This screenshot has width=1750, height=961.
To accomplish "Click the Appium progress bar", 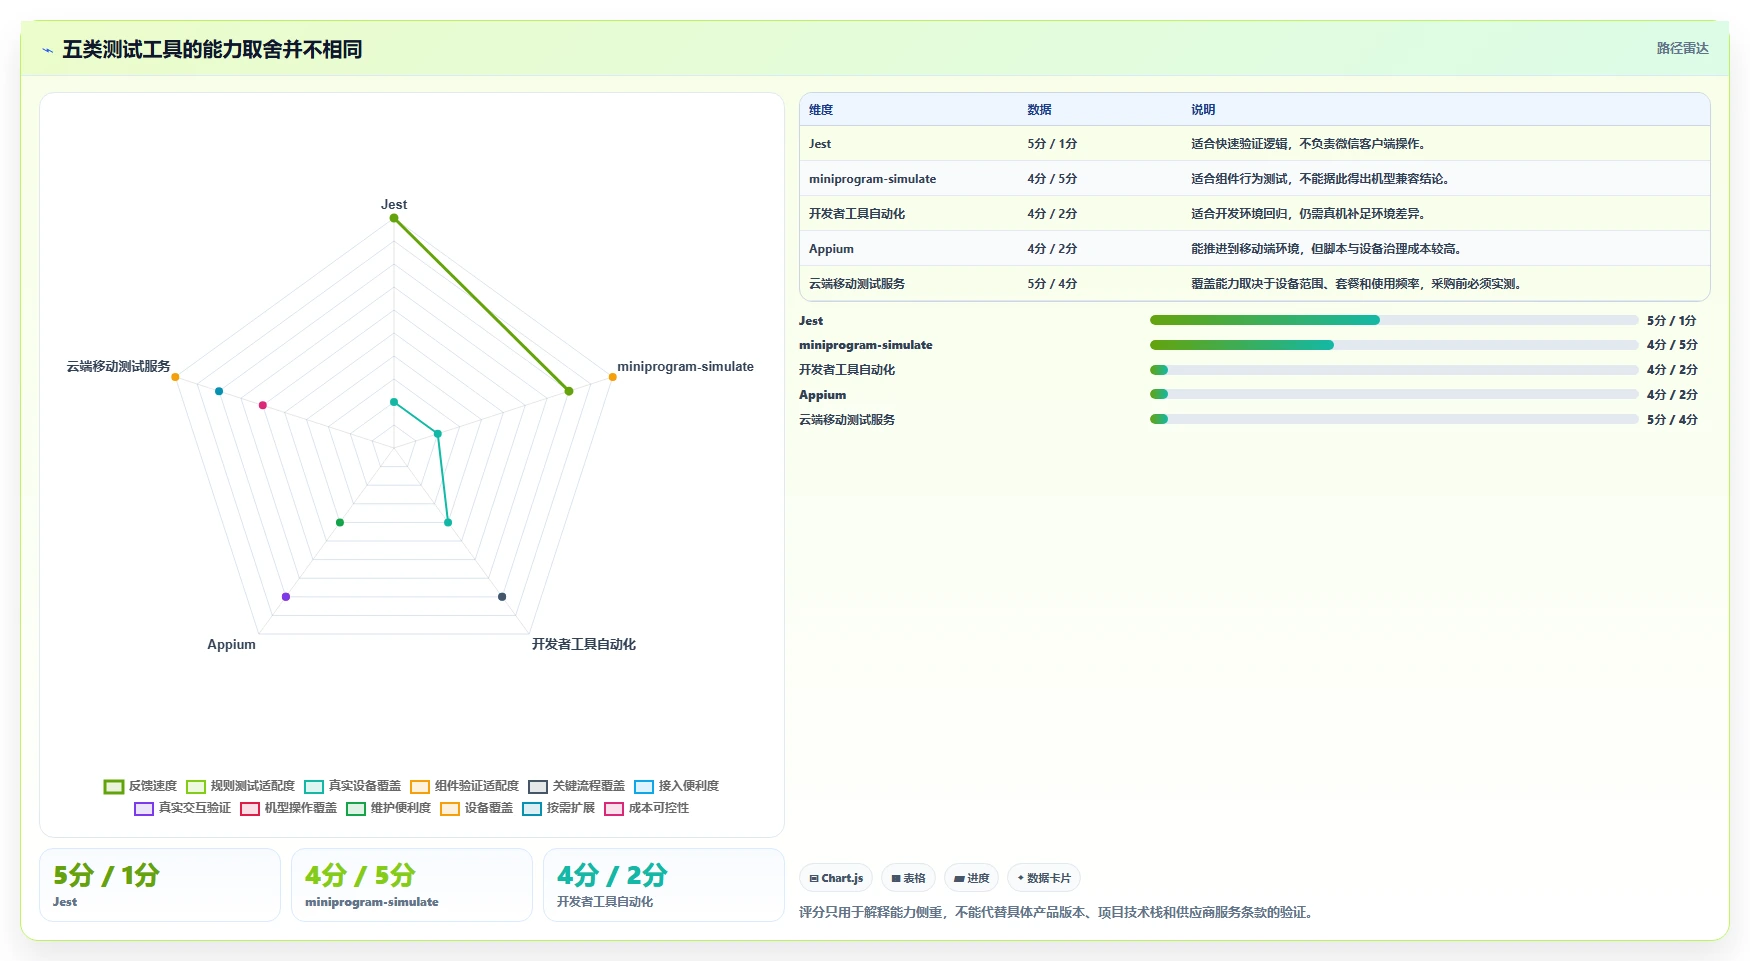I will click(x=1394, y=394).
